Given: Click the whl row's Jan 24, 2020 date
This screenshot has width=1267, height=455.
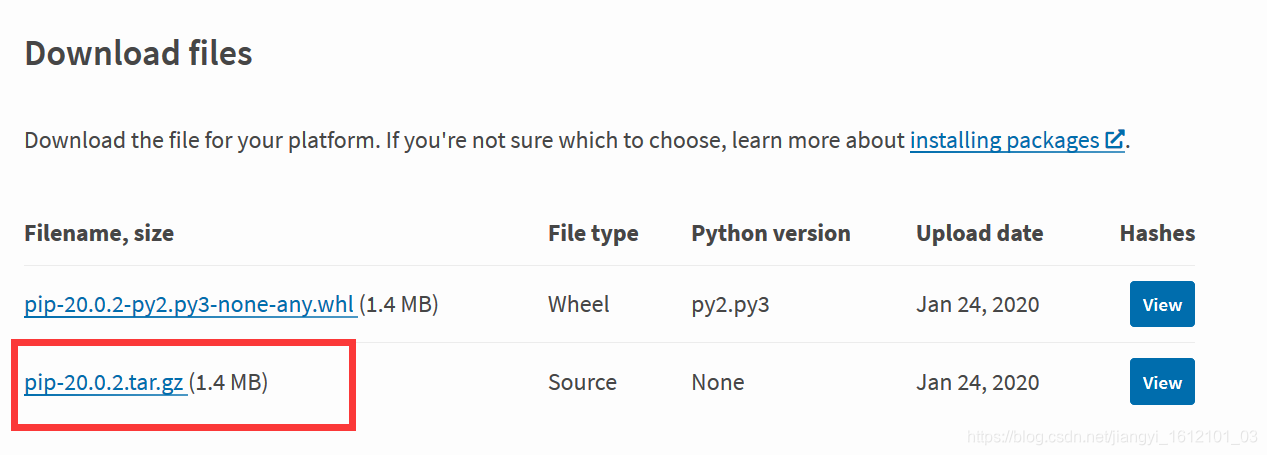Looking at the screenshot, I should click(977, 304).
